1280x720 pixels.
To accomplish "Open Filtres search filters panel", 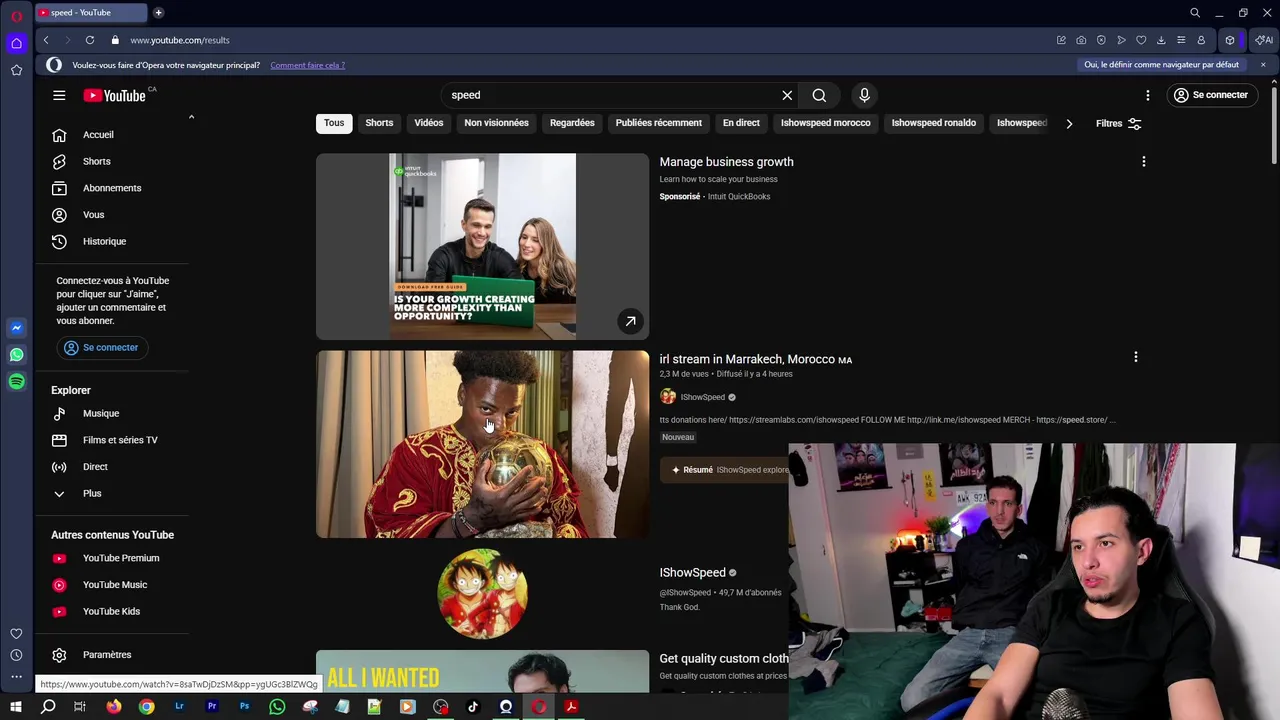I will pyautogui.click(x=1118, y=123).
